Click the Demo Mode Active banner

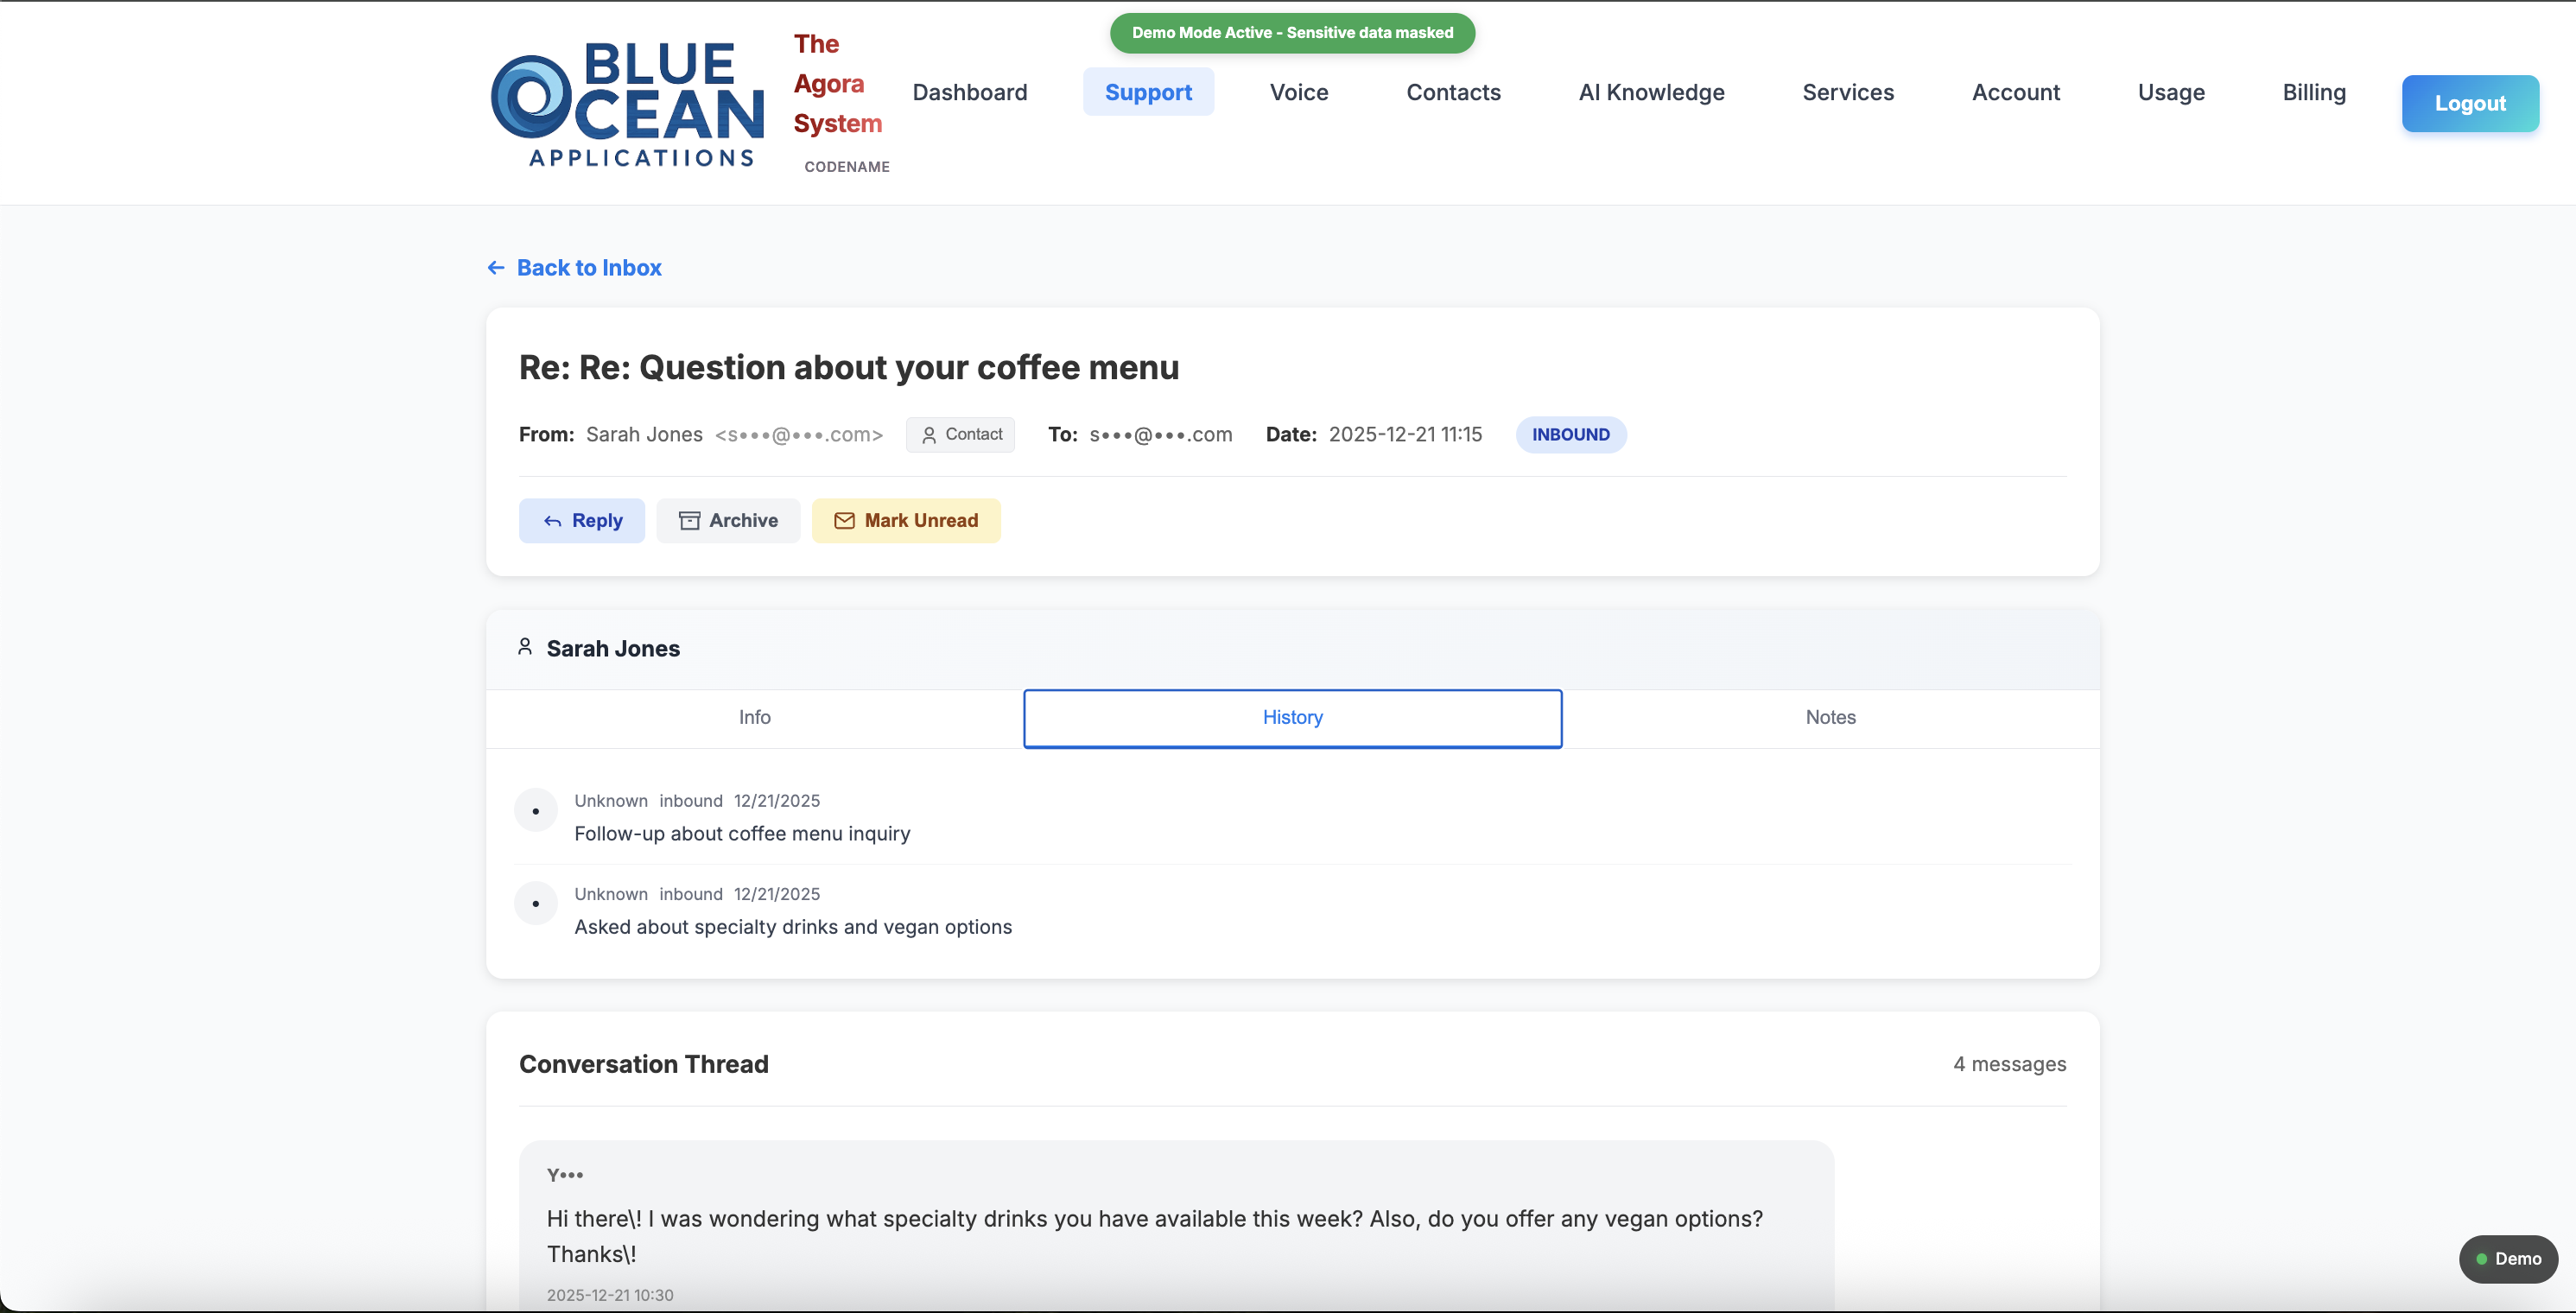tap(1292, 33)
